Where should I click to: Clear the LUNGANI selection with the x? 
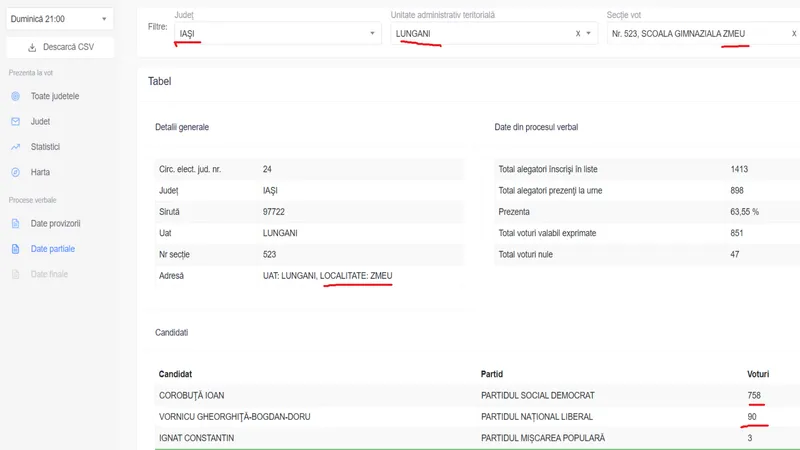577,33
